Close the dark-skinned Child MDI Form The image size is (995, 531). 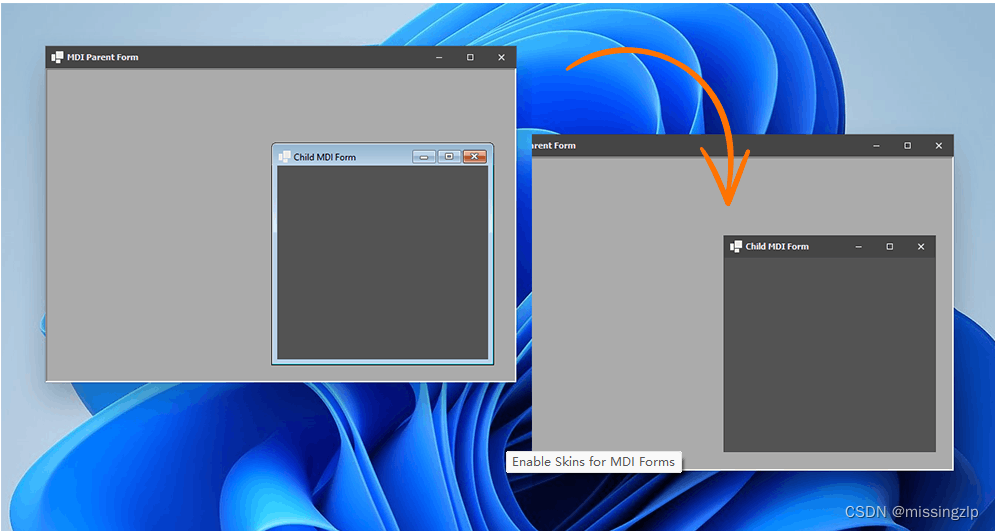tap(921, 247)
